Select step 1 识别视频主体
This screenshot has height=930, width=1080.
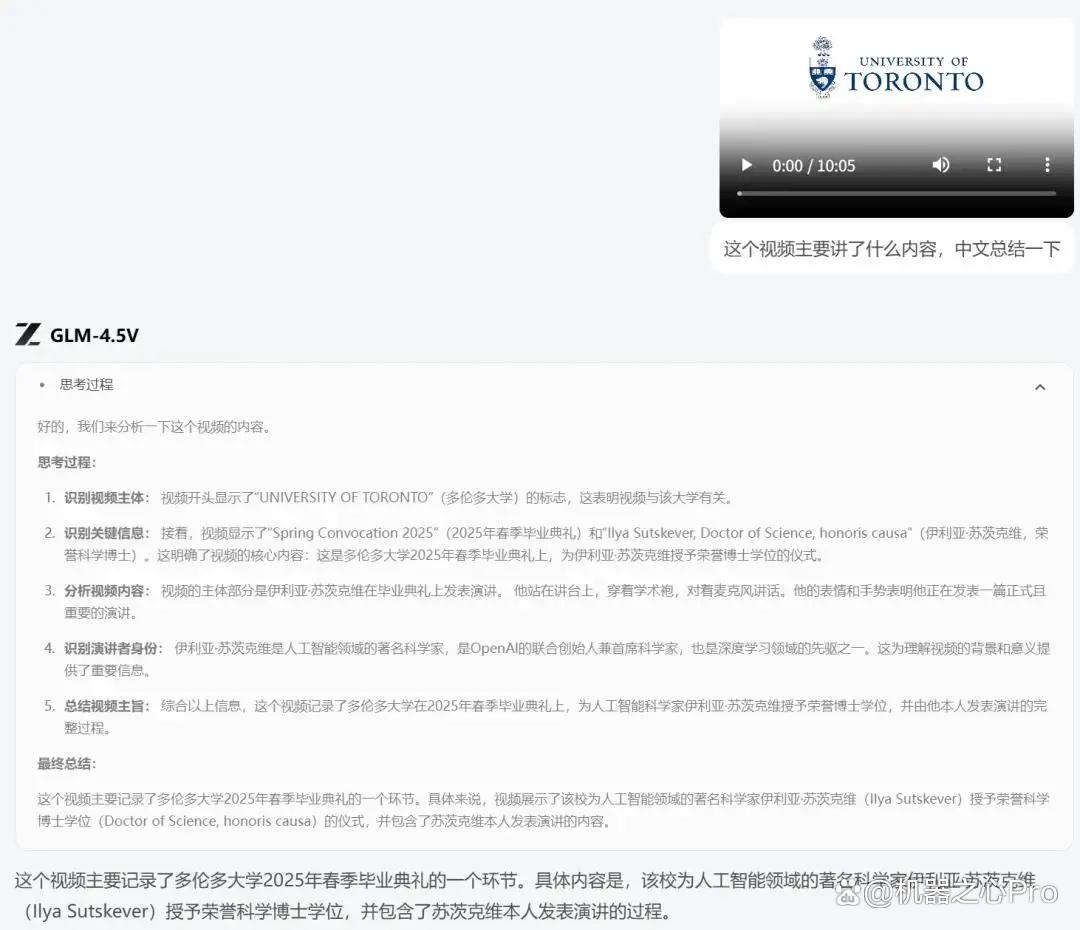pyautogui.click(x=107, y=497)
